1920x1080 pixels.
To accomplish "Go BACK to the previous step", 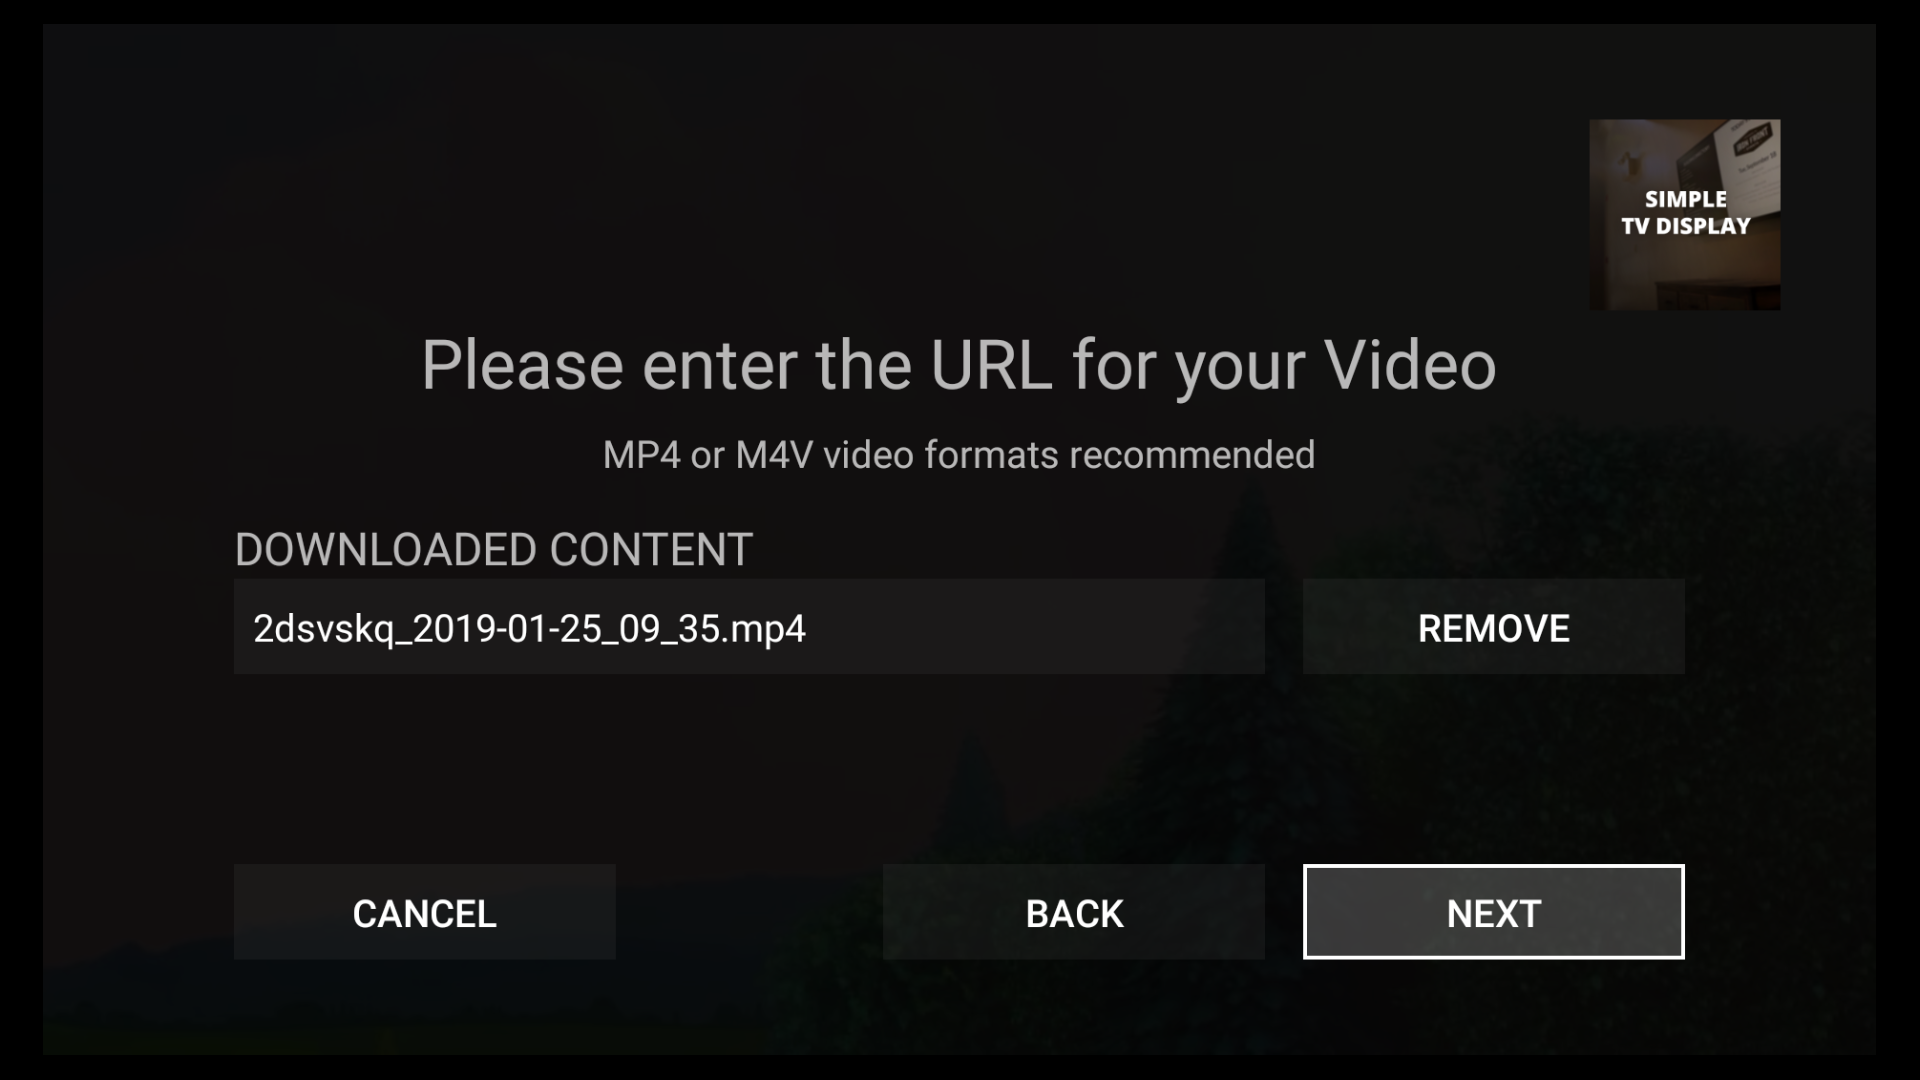I will [1074, 912].
